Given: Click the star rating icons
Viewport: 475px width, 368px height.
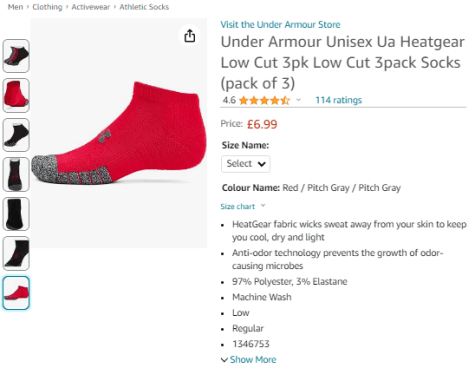Looking at the screenshot, I should pyautogui.click(x=264, y=100).
